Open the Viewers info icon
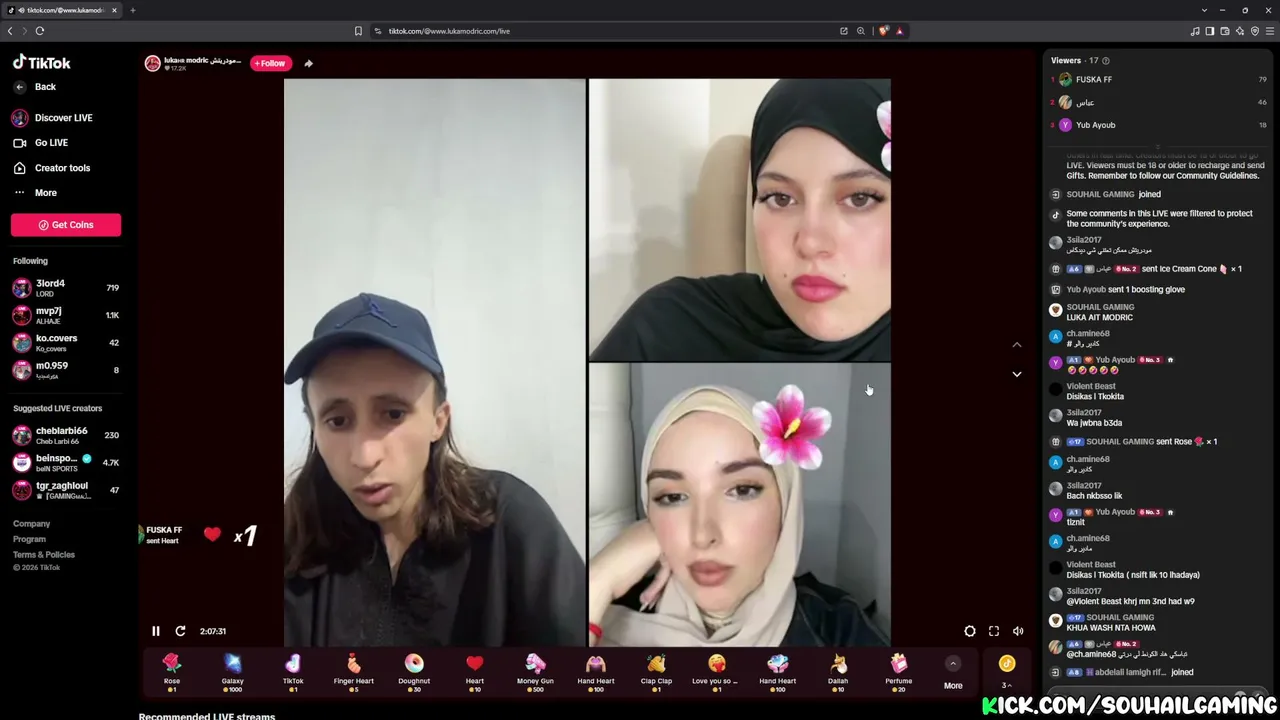 1105,61
